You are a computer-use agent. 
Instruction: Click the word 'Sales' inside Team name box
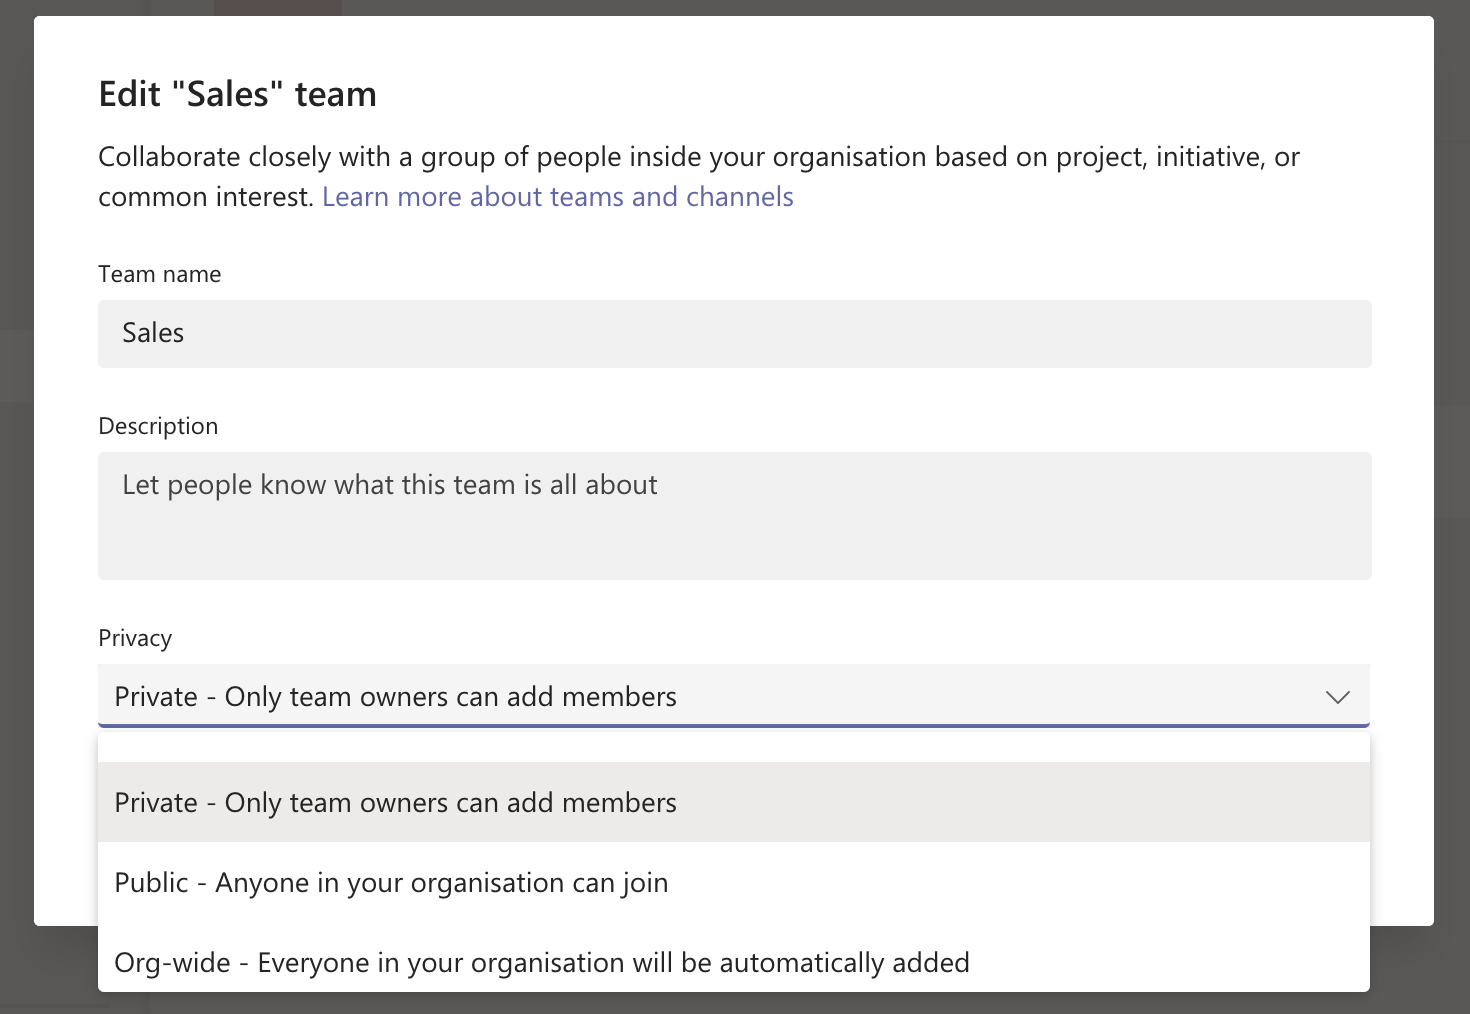[x=153, y=333]
